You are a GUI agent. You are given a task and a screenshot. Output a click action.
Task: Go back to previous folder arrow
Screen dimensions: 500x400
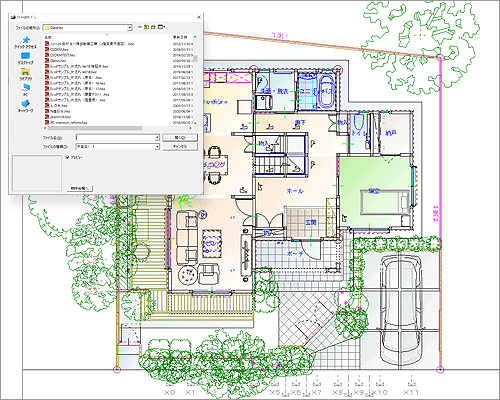(139, 27)
